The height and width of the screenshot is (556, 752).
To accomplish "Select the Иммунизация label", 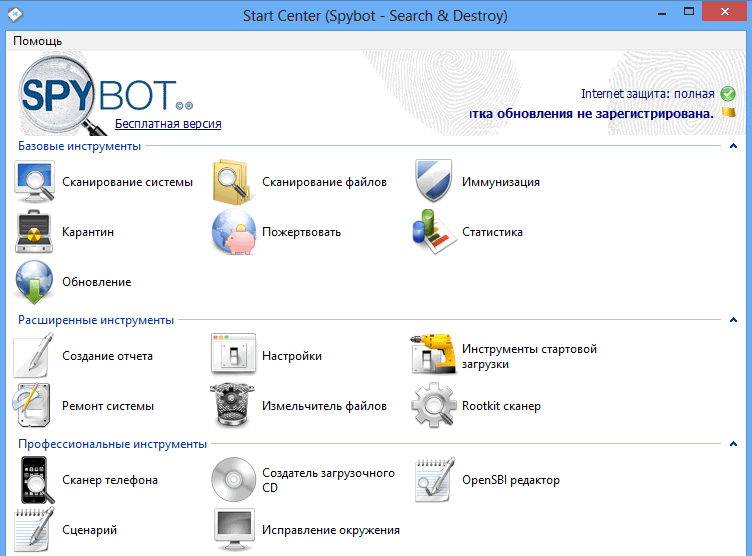I will point(501,182).
